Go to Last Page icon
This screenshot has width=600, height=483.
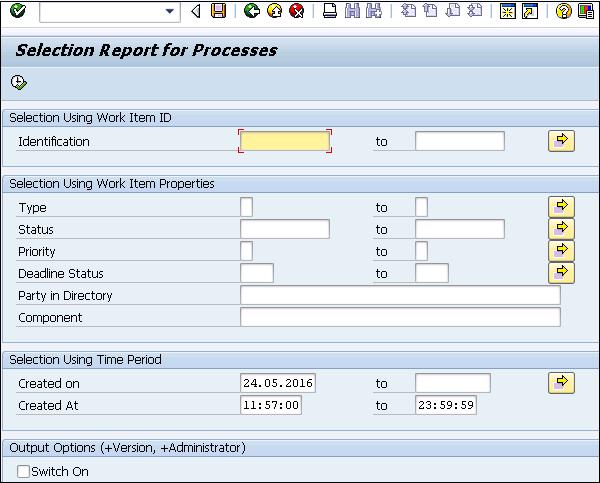tap(475, 11)
